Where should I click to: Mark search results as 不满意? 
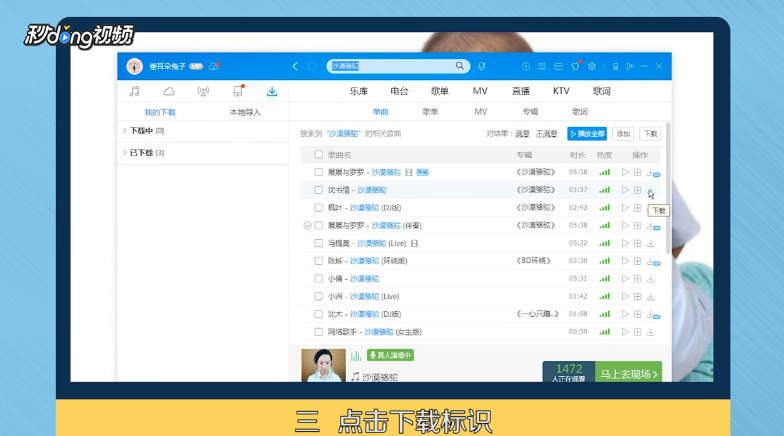point(546,134)
